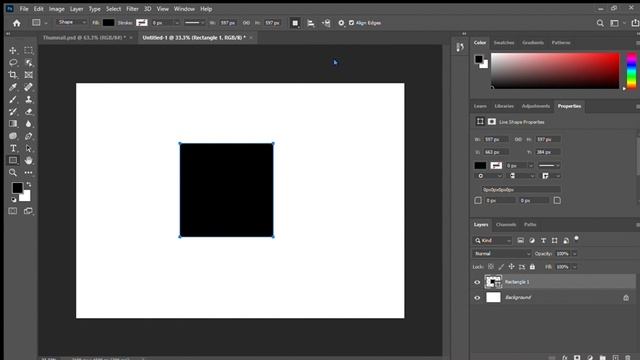Open the Filter menu
Viewport: 640px width, 360px height.
(x=132, y=9)
